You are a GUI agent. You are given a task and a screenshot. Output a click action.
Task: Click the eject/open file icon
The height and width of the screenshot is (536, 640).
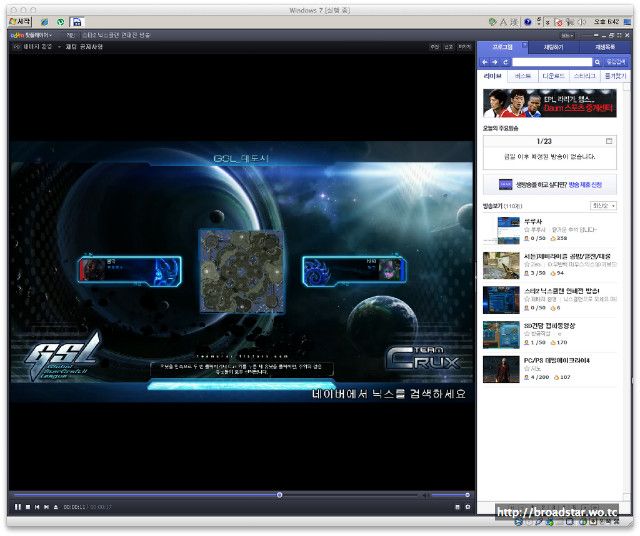pyautogui.click(x=56, y=507)
